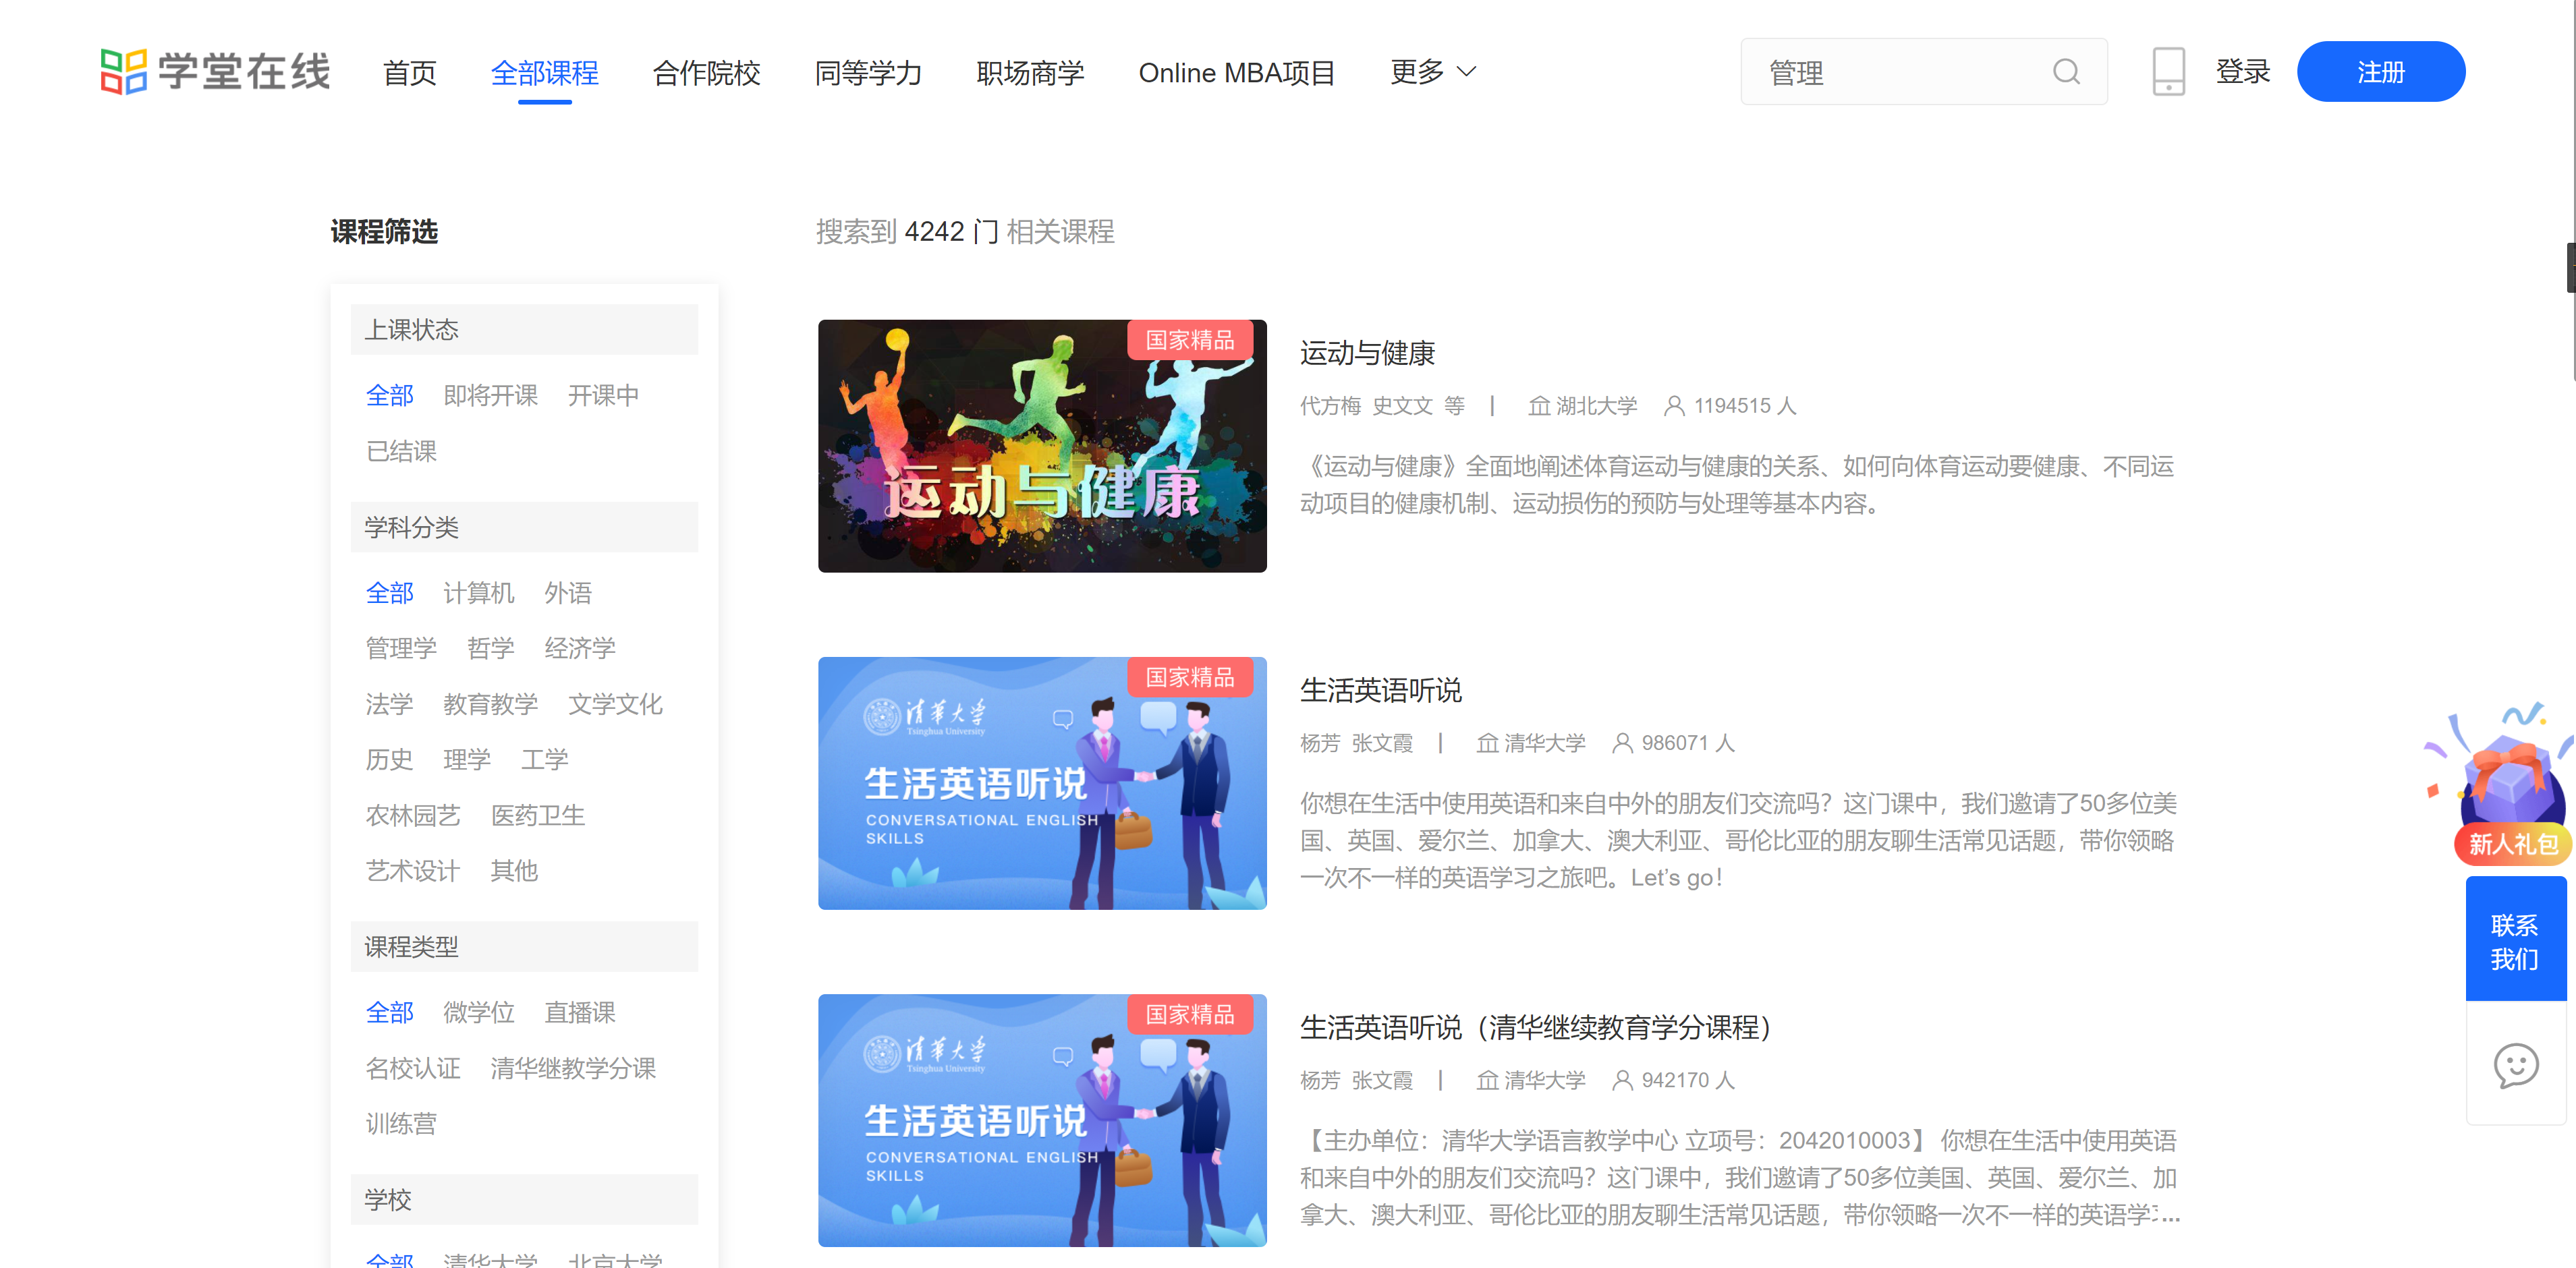This screenshot has width=2576, height=1268.
Task: Filter by 名校认证 course type
Action: (412, 1068)
